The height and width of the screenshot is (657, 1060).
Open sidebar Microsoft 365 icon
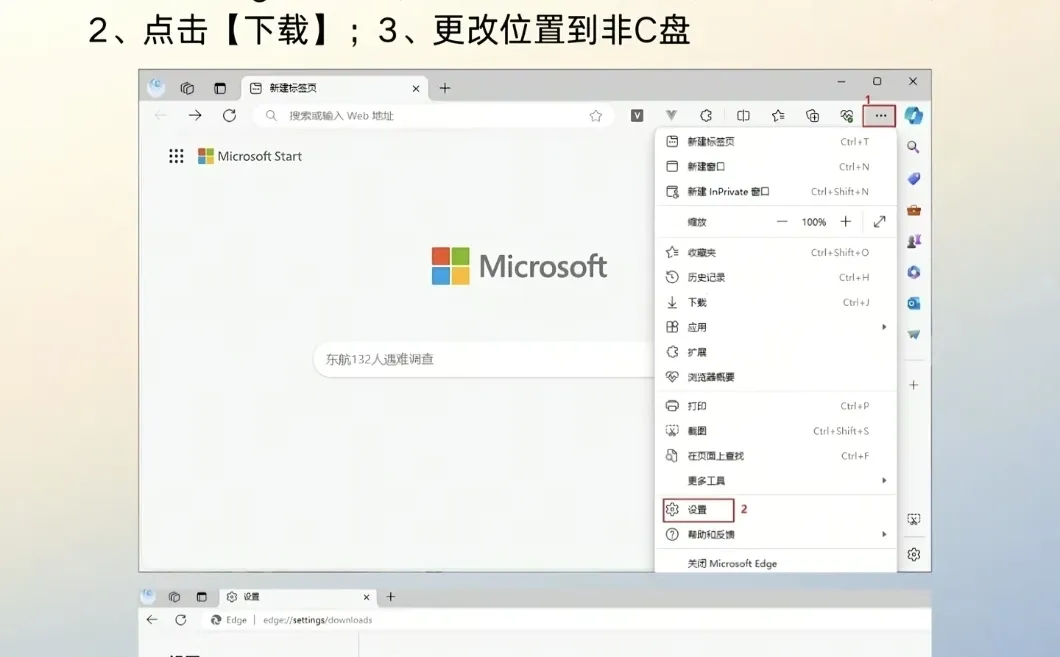point(913,272)
